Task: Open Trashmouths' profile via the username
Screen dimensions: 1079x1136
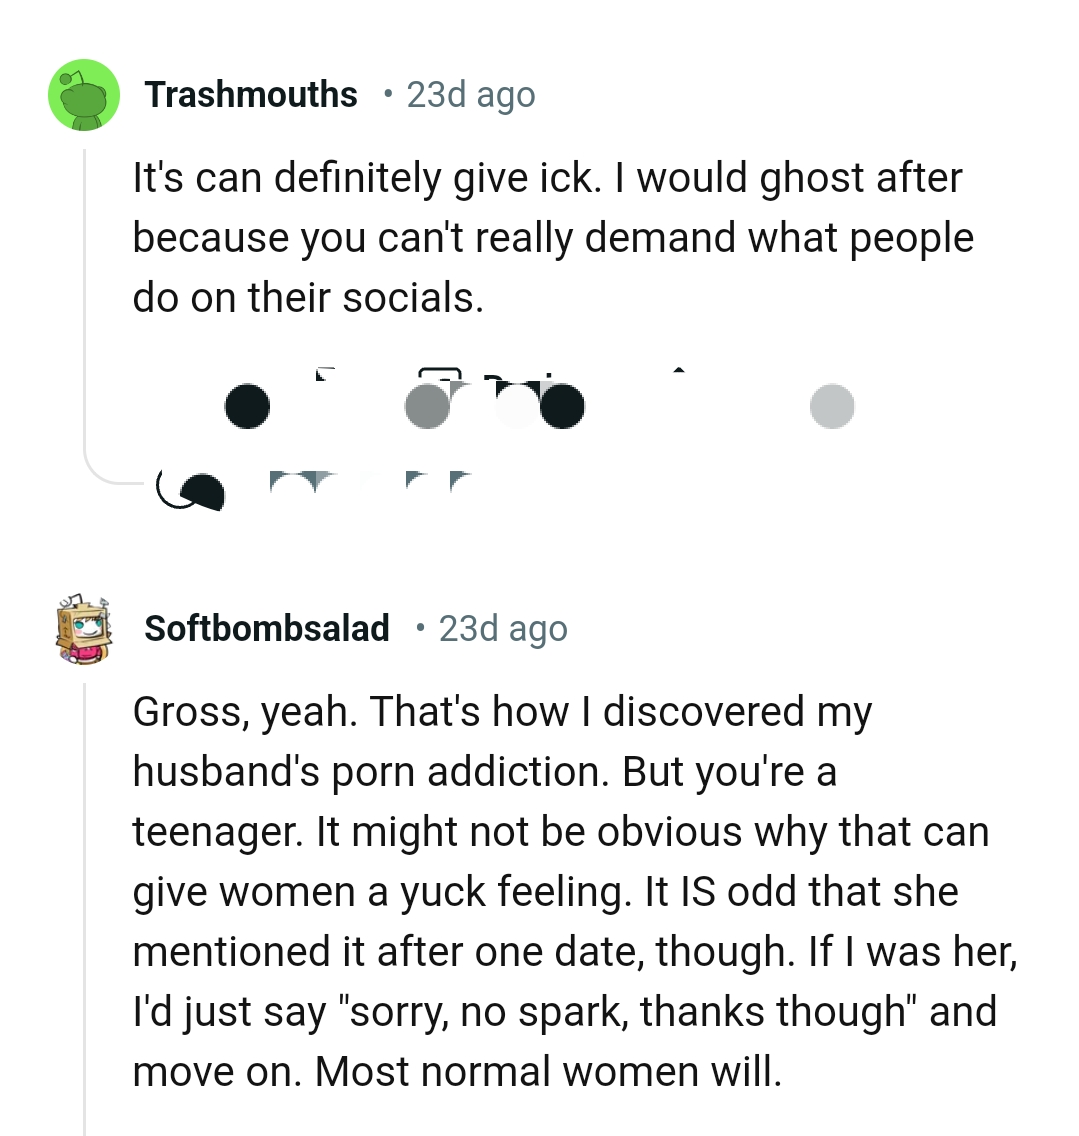Action: 252,93
